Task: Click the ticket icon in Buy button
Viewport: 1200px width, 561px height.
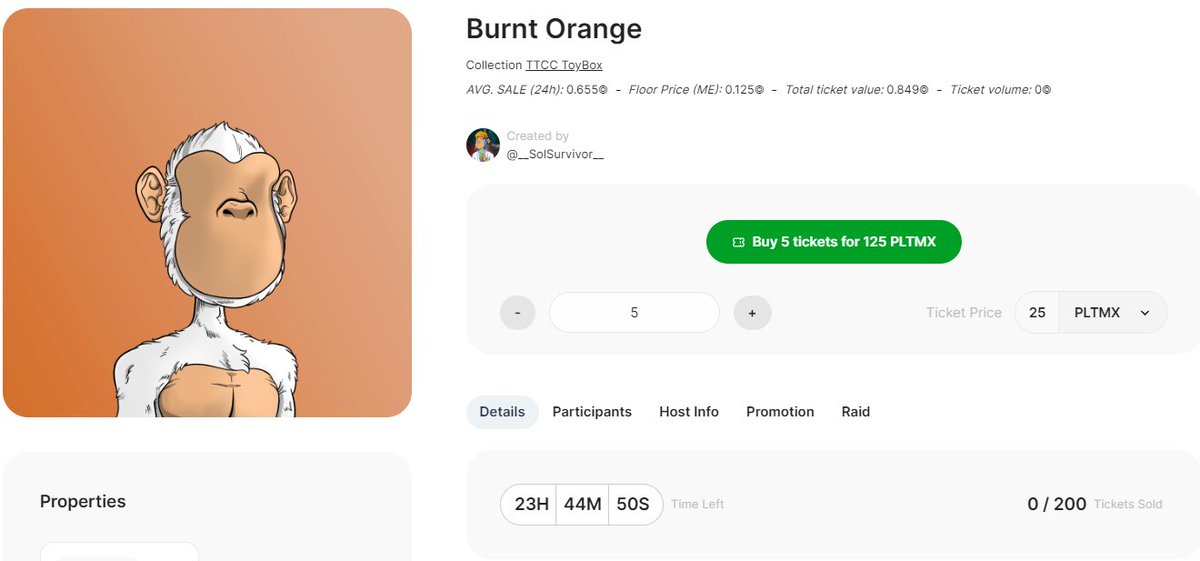Action: click(x=738, y=242)
